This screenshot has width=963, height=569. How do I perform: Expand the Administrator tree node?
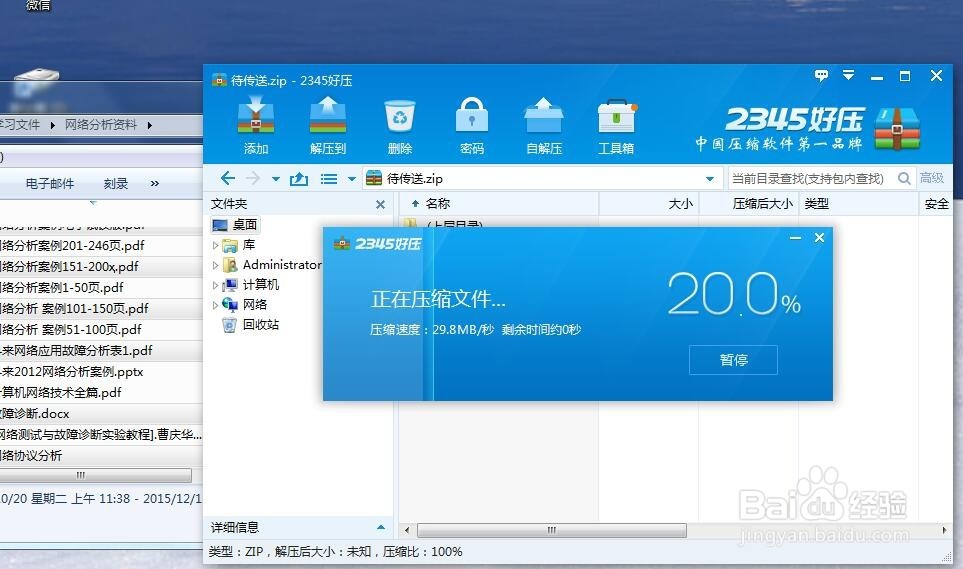coord(216,265)
